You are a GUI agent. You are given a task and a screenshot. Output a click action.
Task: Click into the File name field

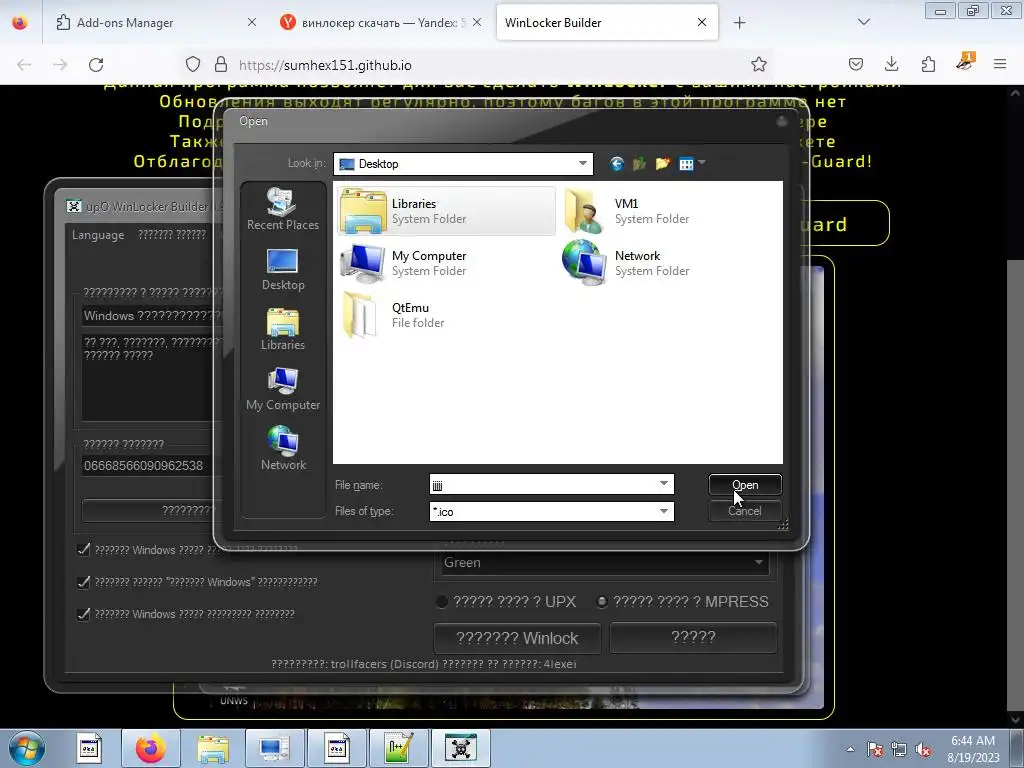[x=543, y=484]
